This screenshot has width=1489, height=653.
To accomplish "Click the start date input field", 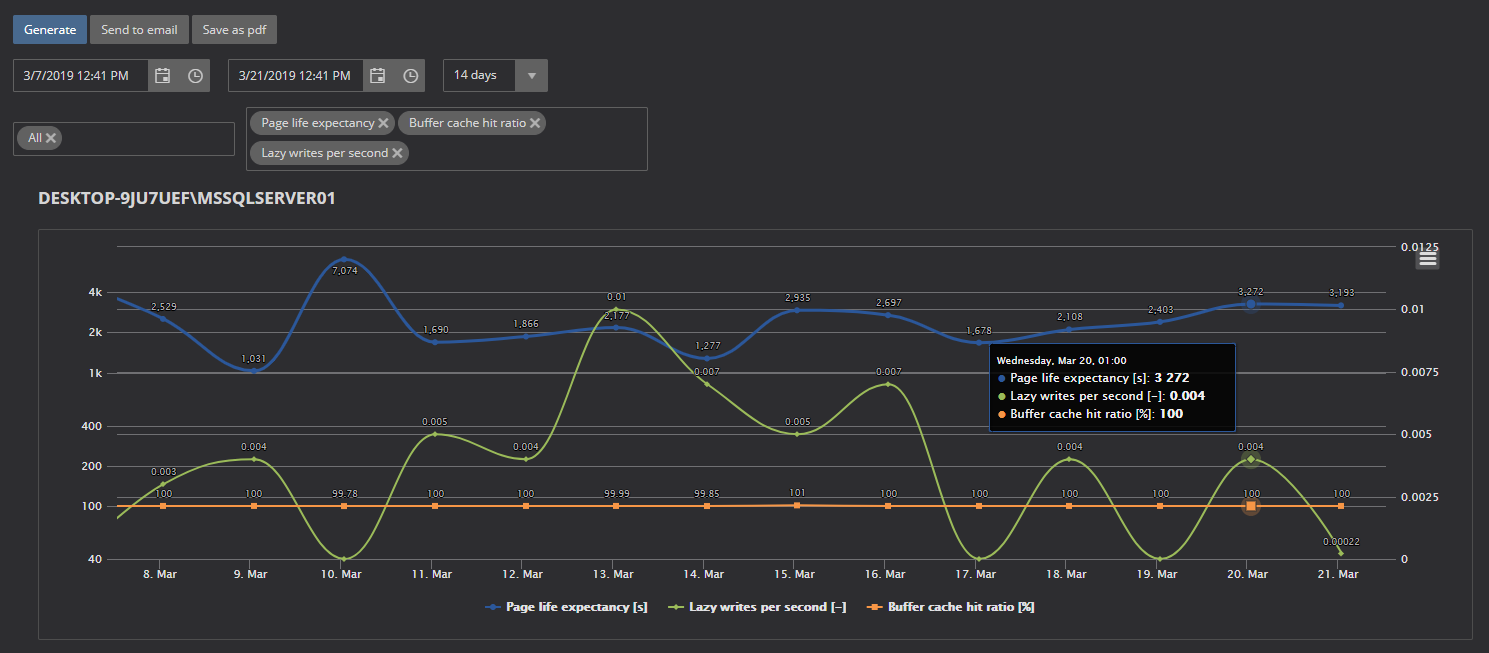I will 81,76.
